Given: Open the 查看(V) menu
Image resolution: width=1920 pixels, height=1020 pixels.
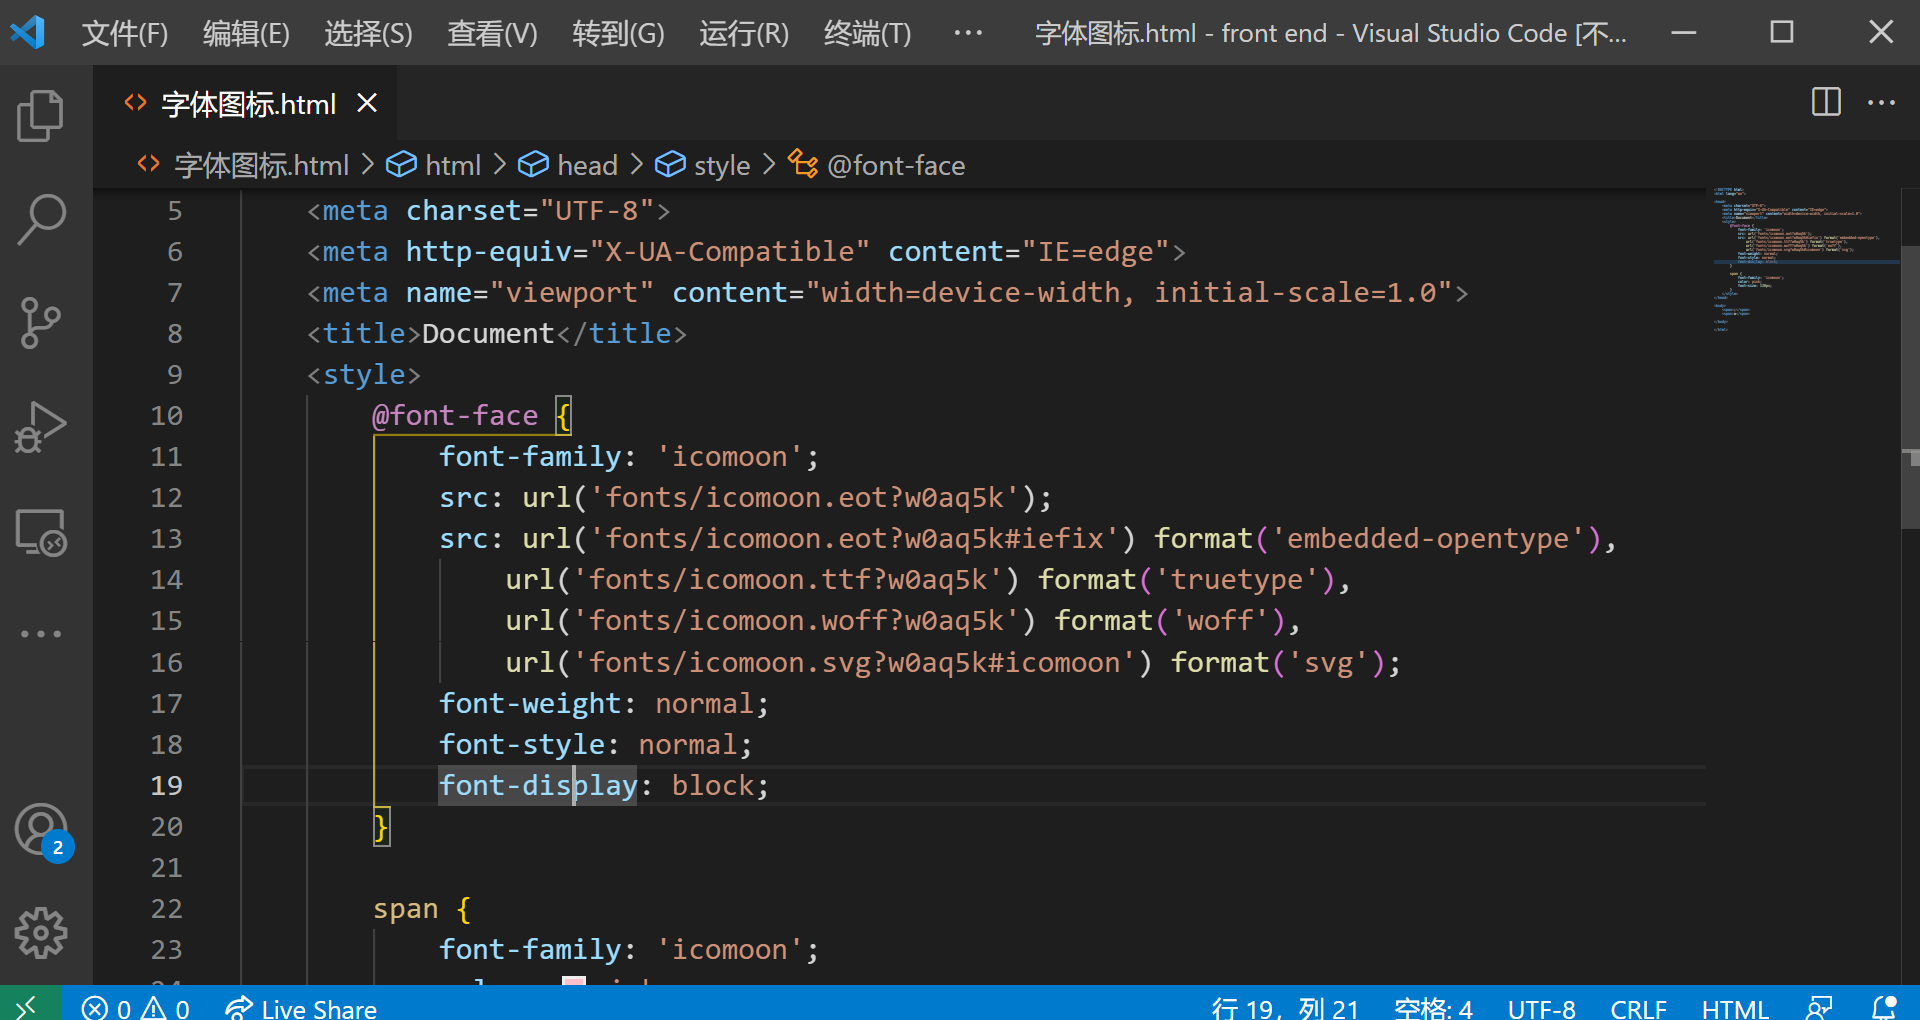Looking at the screenshot, I should (491, 33).
